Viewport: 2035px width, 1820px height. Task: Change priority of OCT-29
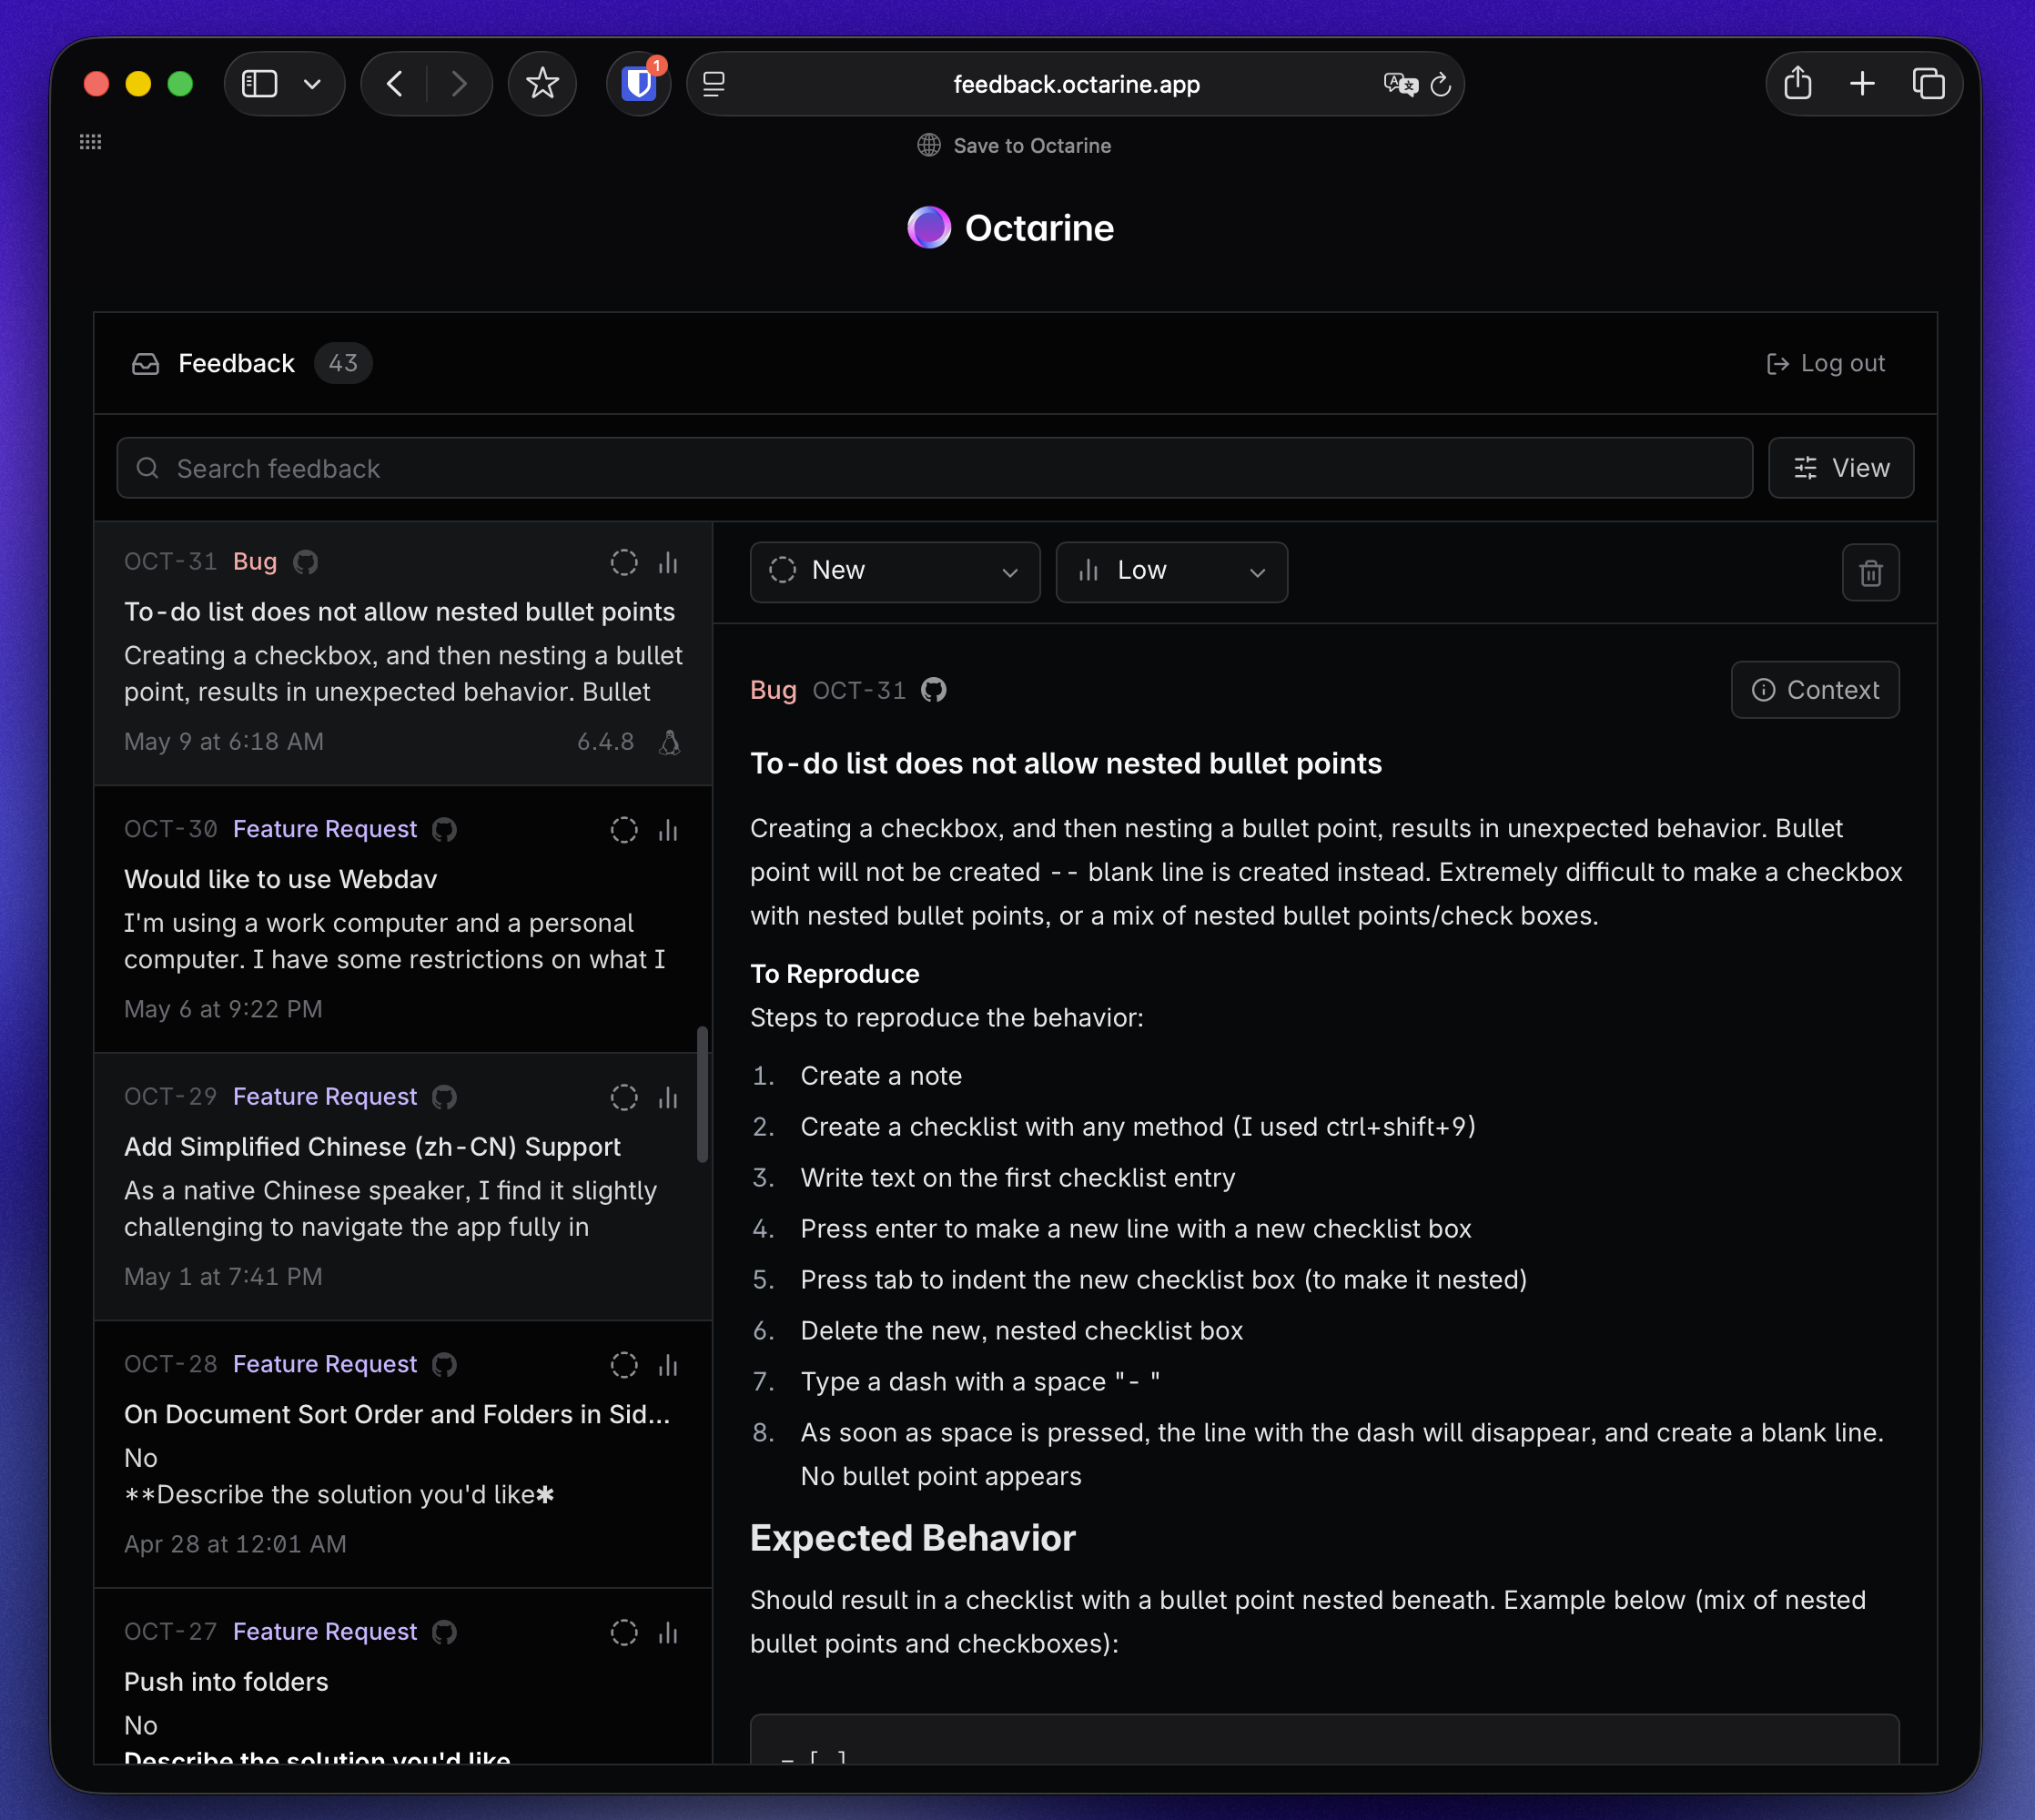668,1097
